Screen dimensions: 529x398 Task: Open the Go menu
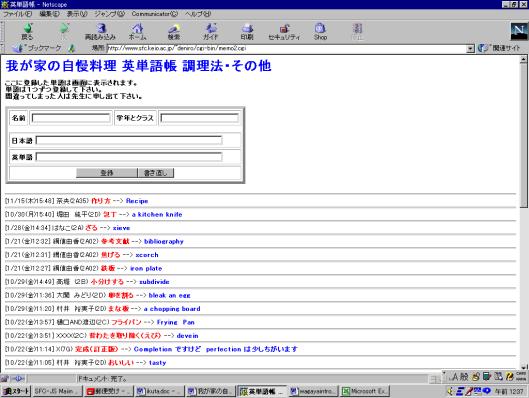pyautogui.click(x=109, y=14)
